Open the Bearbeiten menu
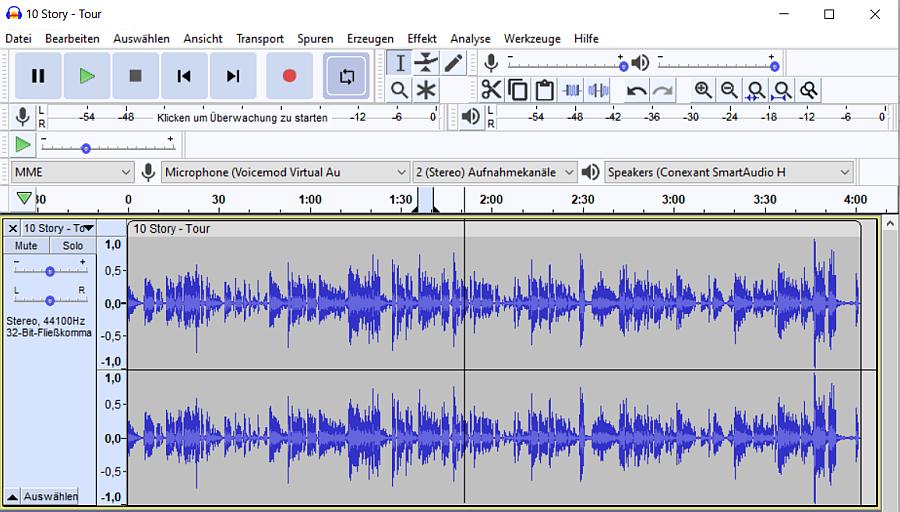Image resolution: width=900 pixels, height=512 pixels. [72, 38]
